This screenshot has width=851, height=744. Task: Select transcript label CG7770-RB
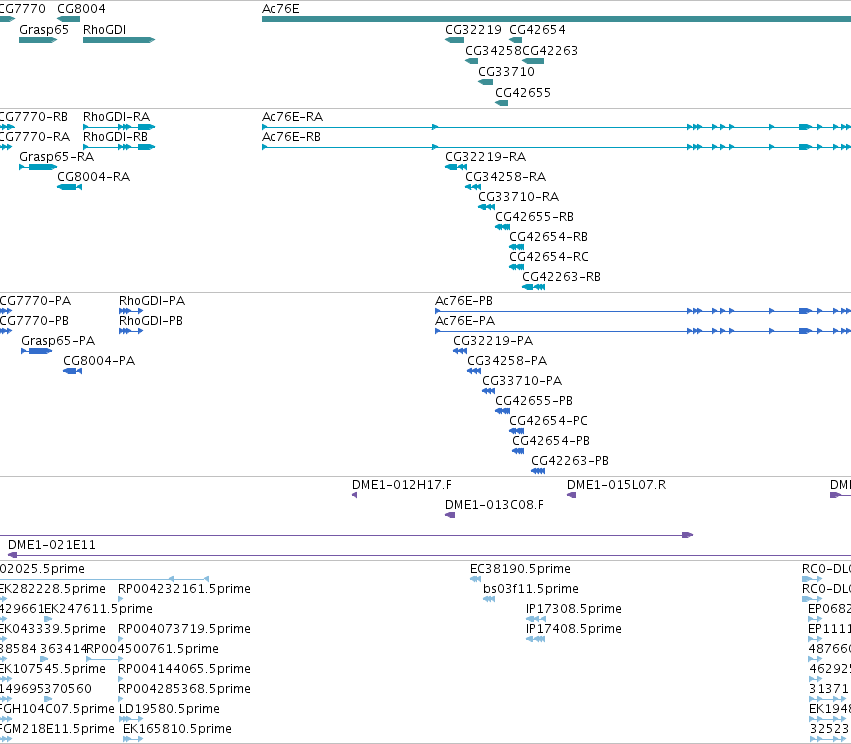(34, 117)
